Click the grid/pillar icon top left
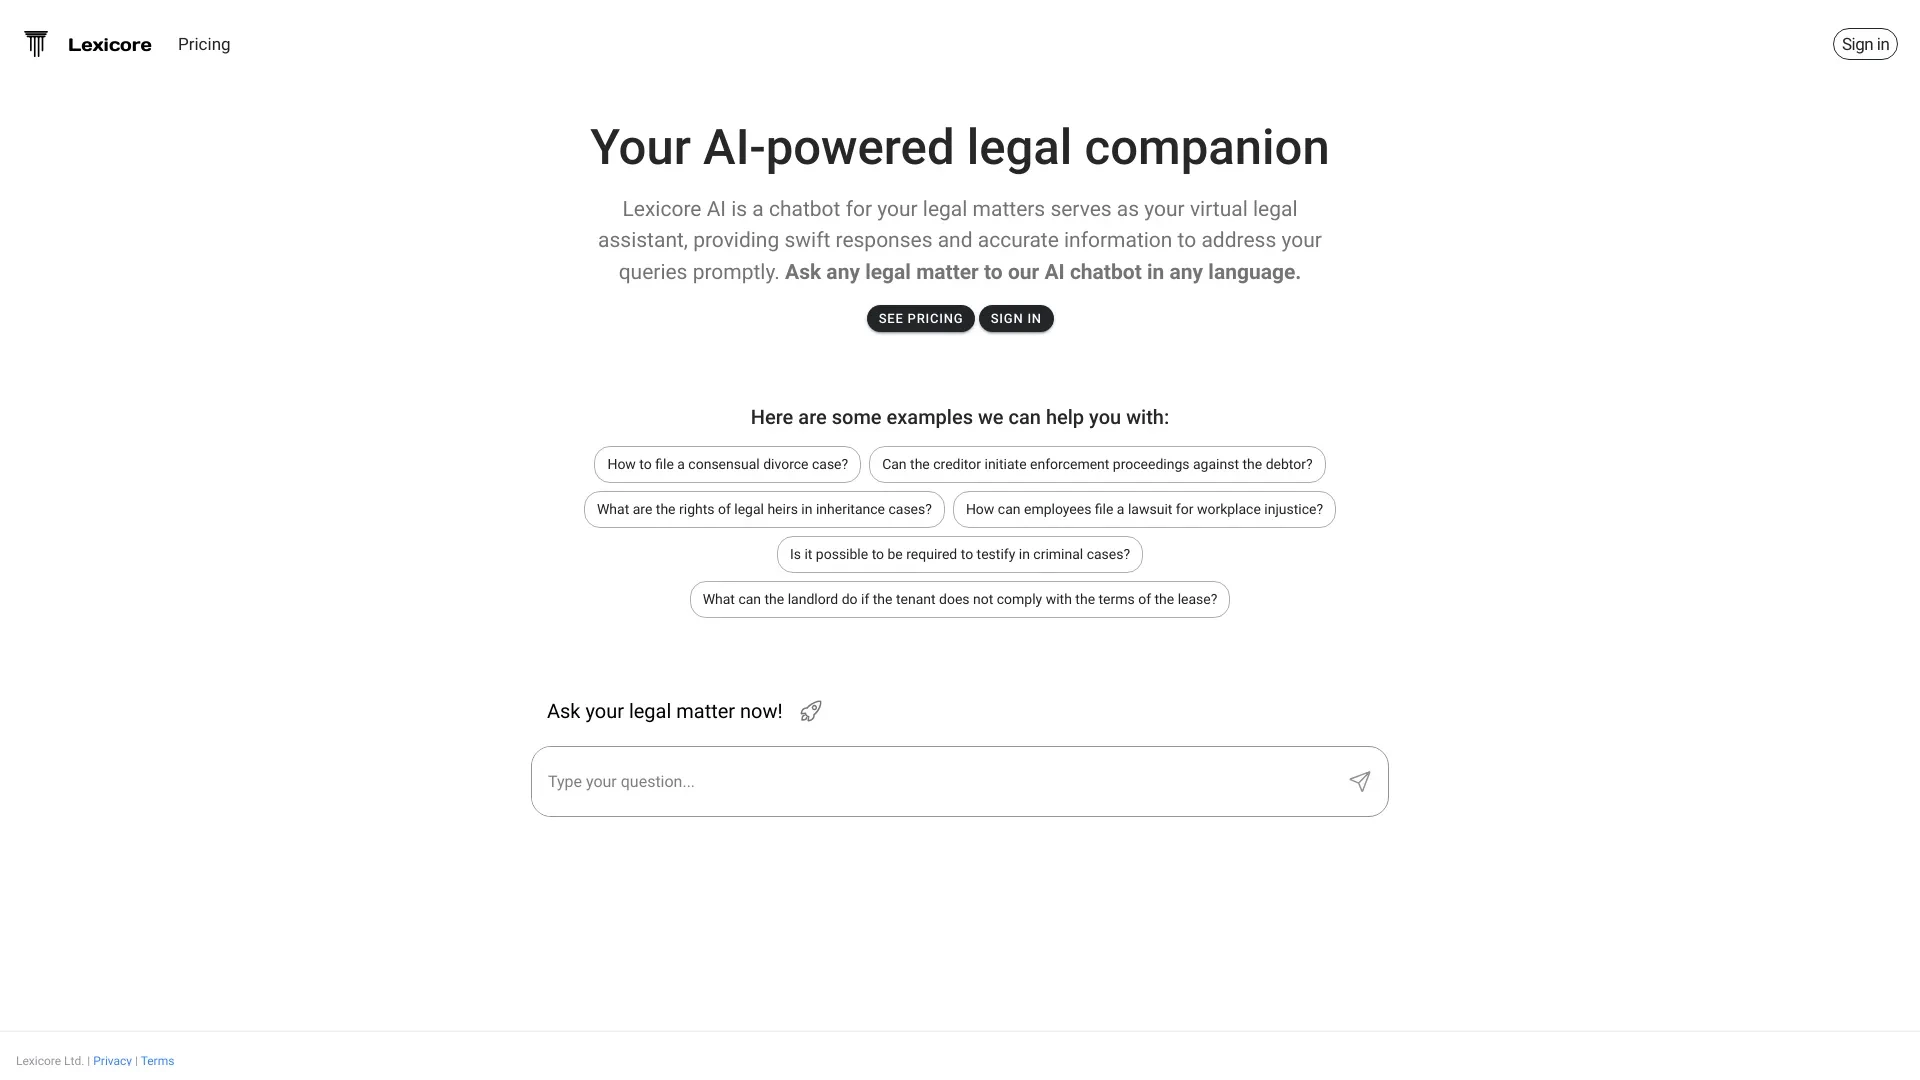1920x1080 pixels. tap(36, 44)
